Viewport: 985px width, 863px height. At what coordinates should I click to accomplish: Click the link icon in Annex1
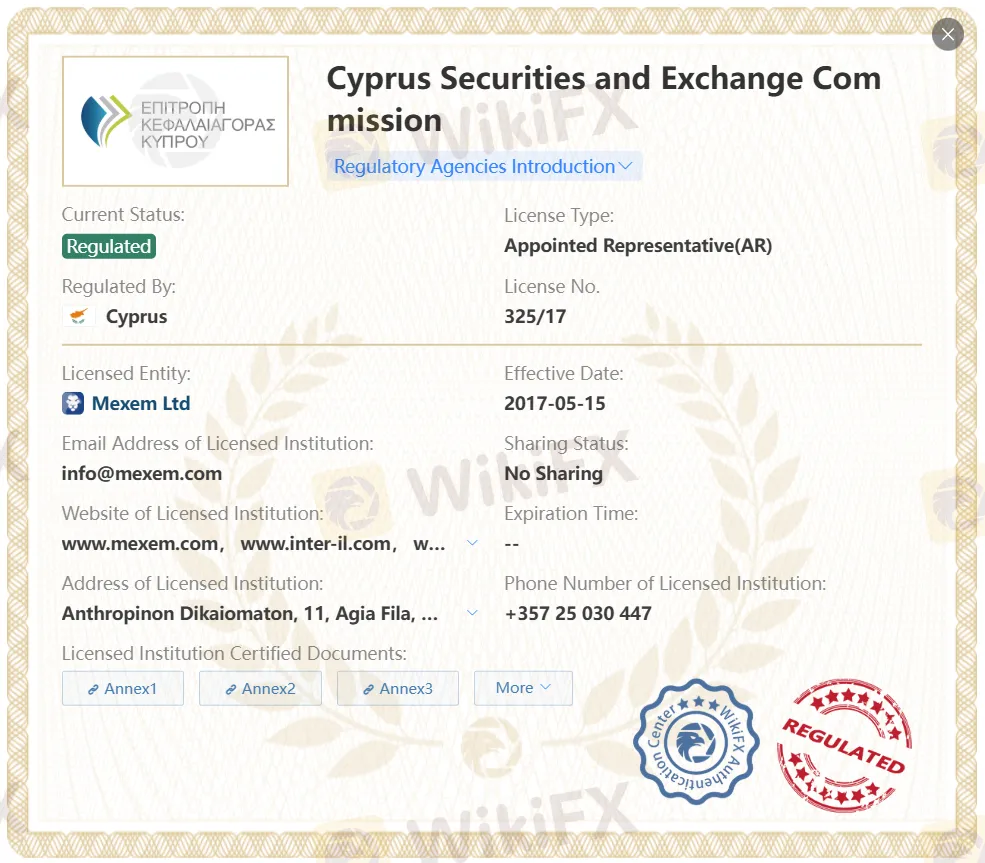click(93, 689)
